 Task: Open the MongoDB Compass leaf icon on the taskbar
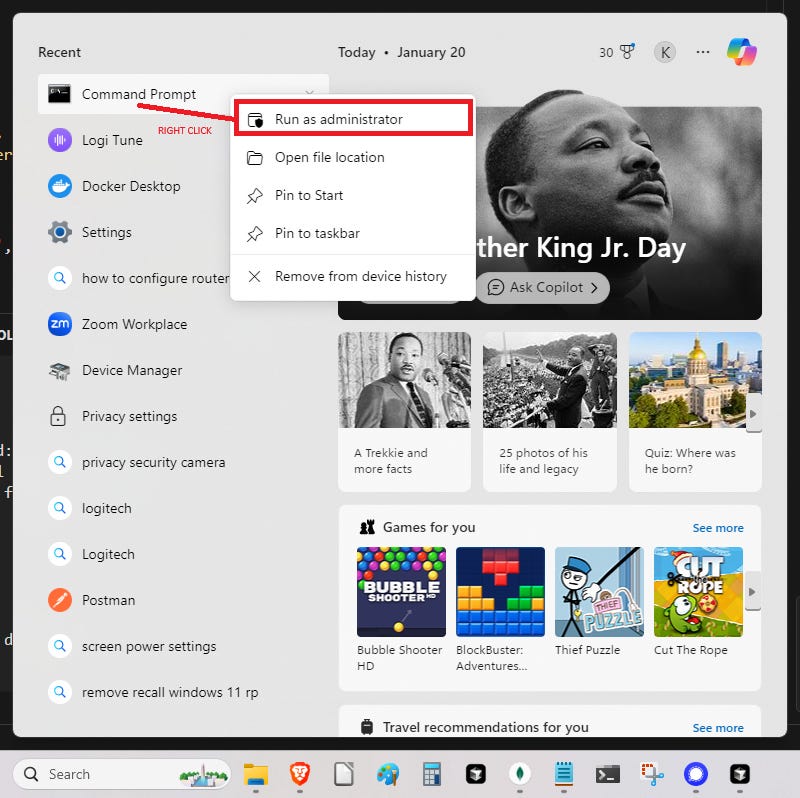pyautogui.click(x=520, y=774)
